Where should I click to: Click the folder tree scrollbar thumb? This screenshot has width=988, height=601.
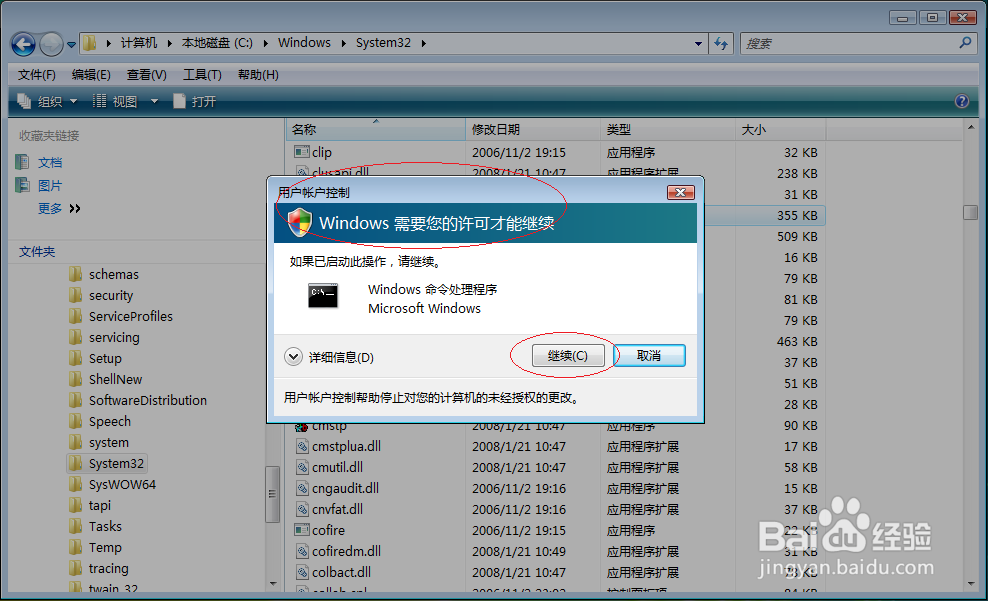[272, 494]
